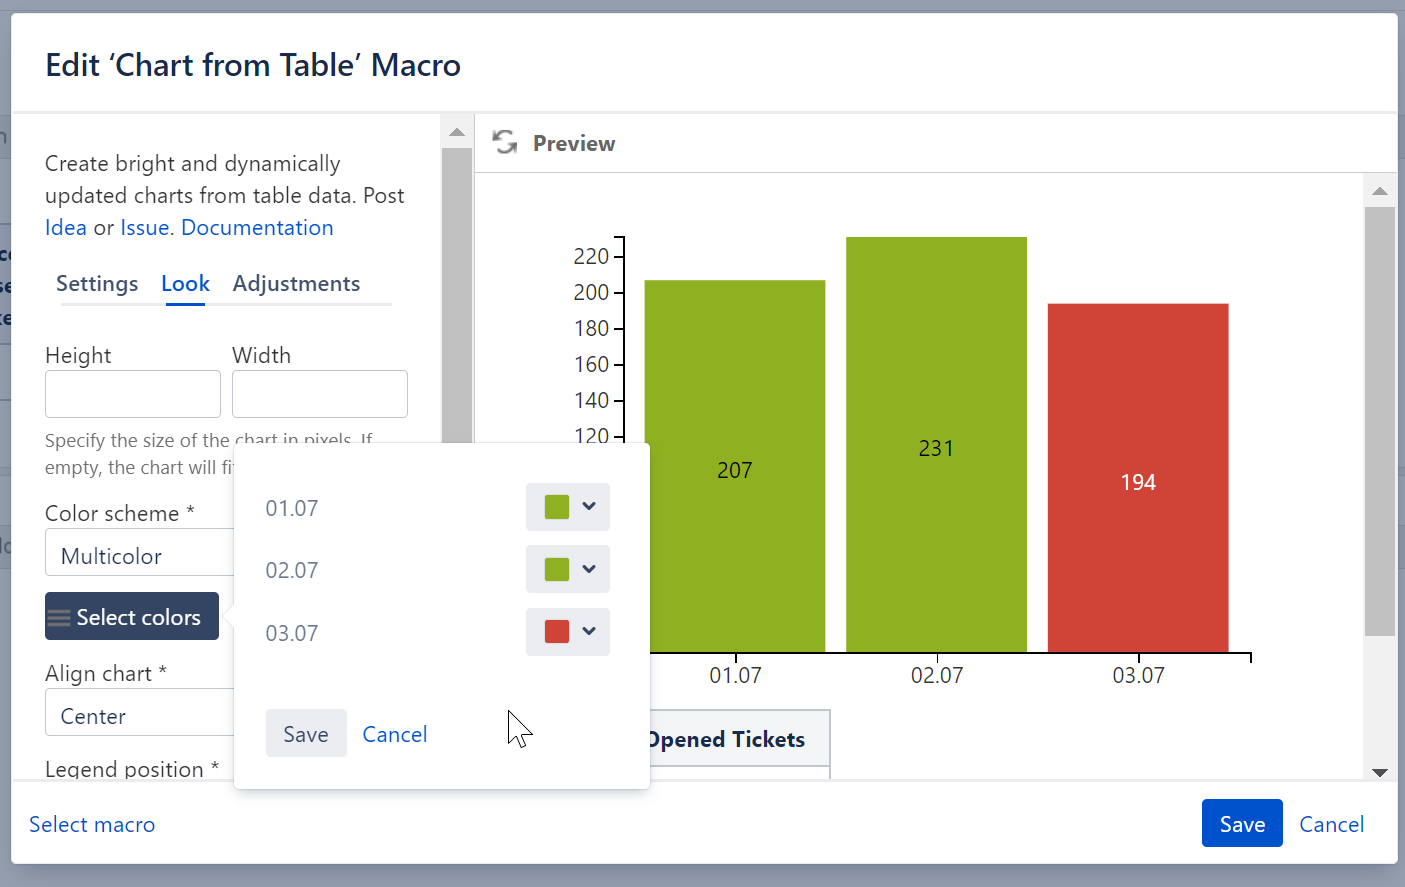Image resolution: width=1405 pixels, height=887 pixels.
Task: Cancel the color selection popup
Action: tap(394, 734)
